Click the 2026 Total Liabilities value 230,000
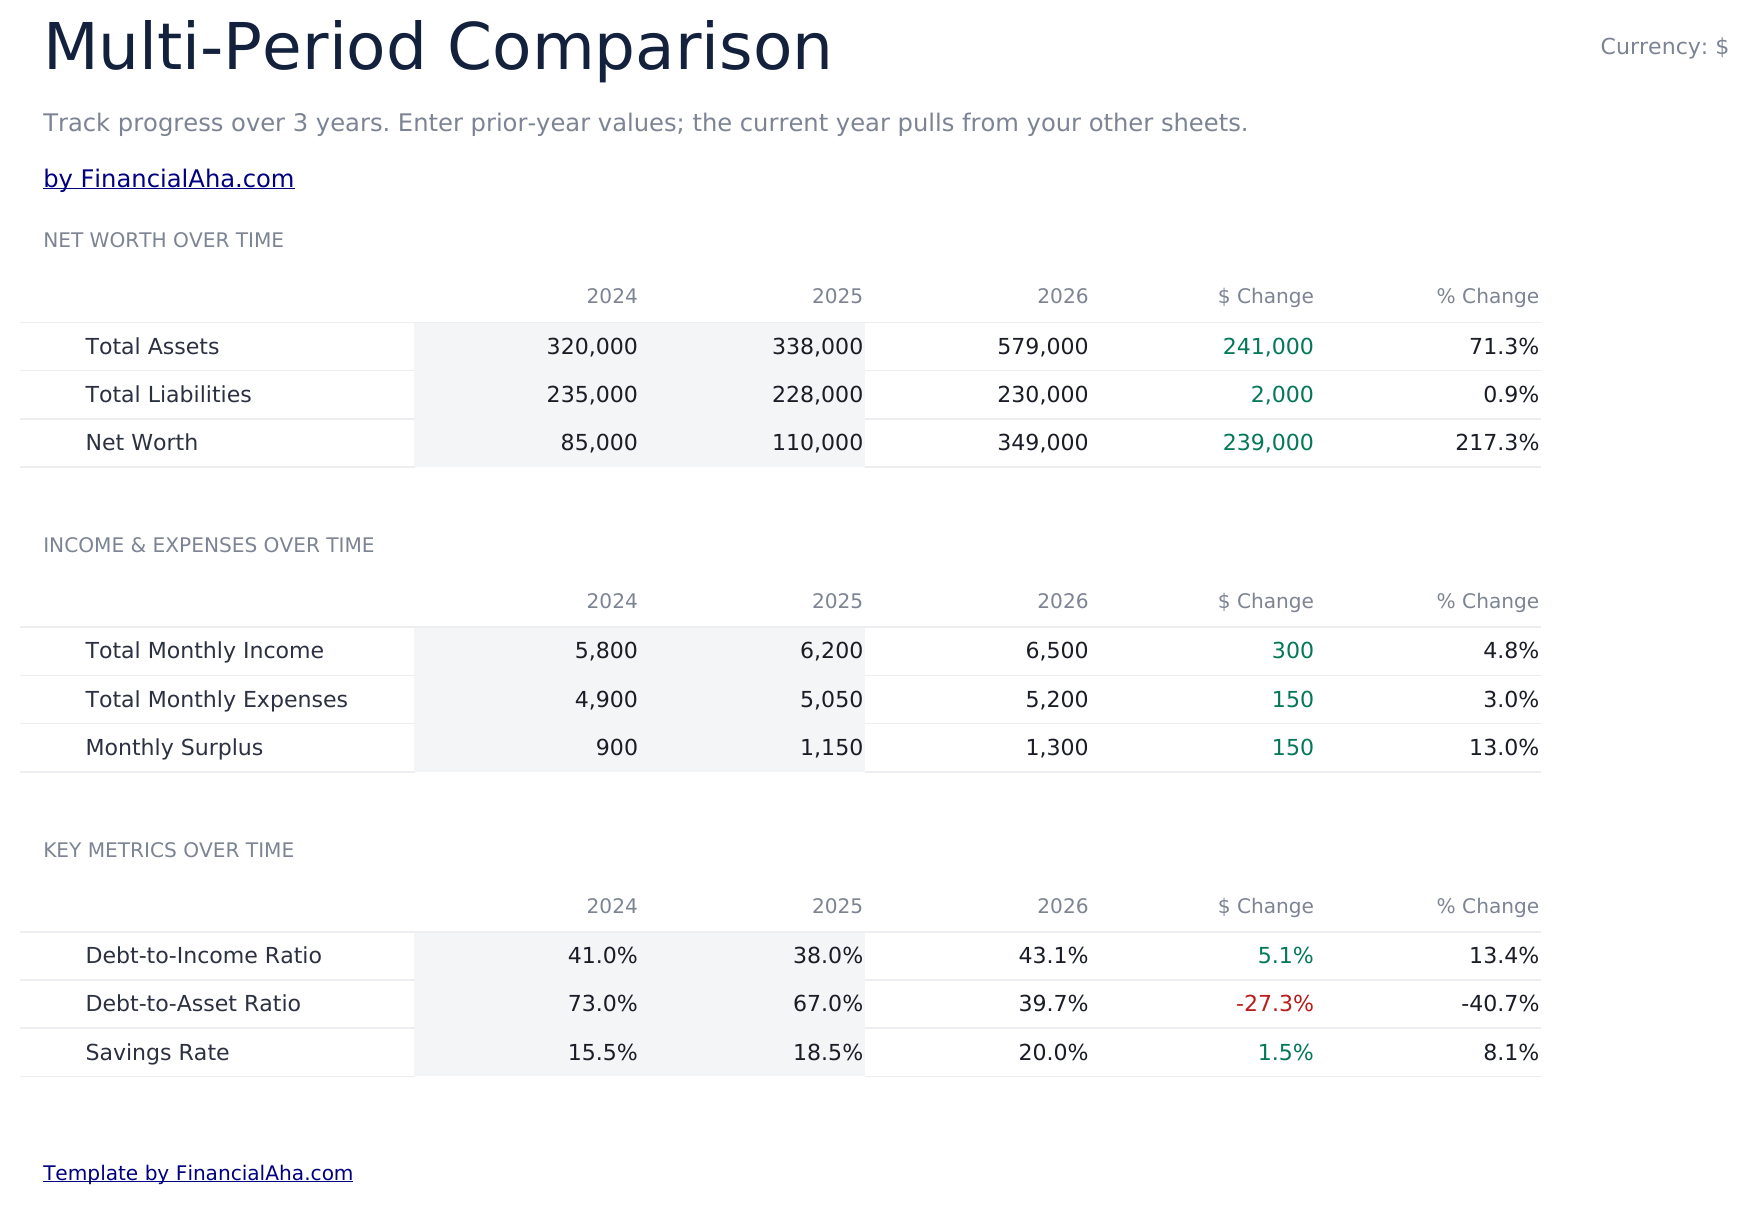The width and height of the screenshot is (1748, 1205). (1042, 395)
